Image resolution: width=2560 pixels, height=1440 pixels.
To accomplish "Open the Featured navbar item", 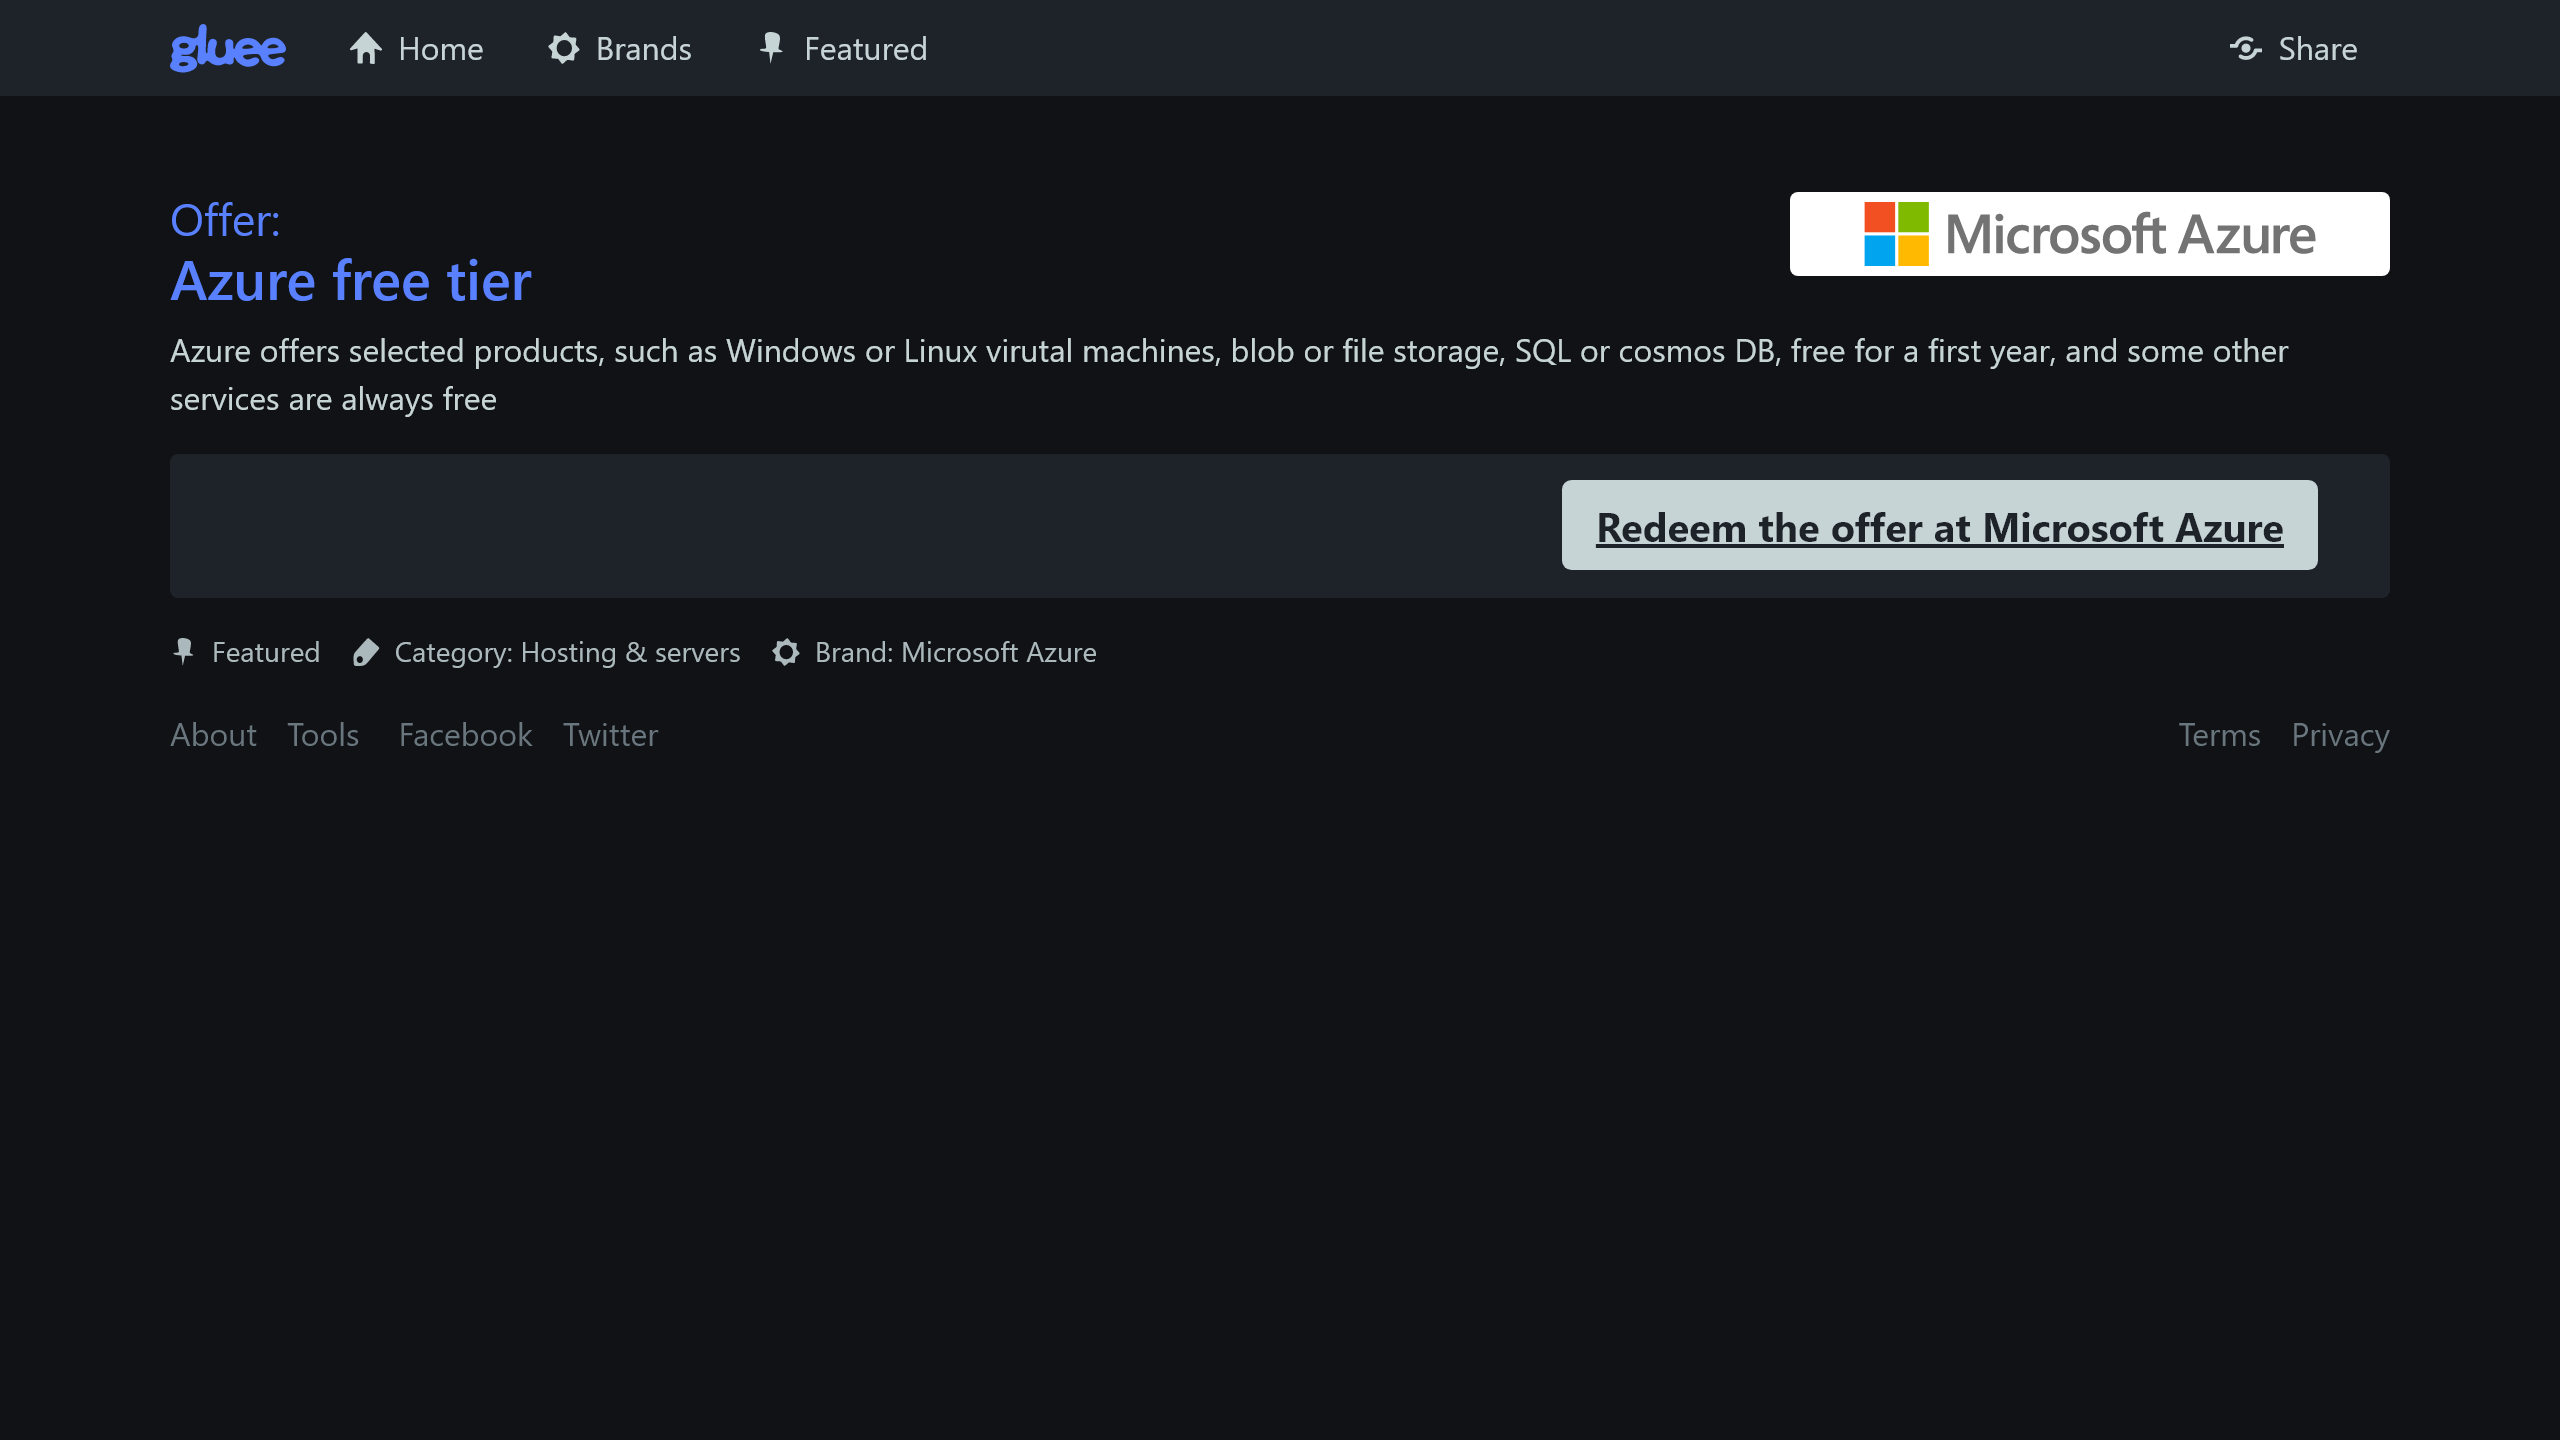I will [843, 48].
